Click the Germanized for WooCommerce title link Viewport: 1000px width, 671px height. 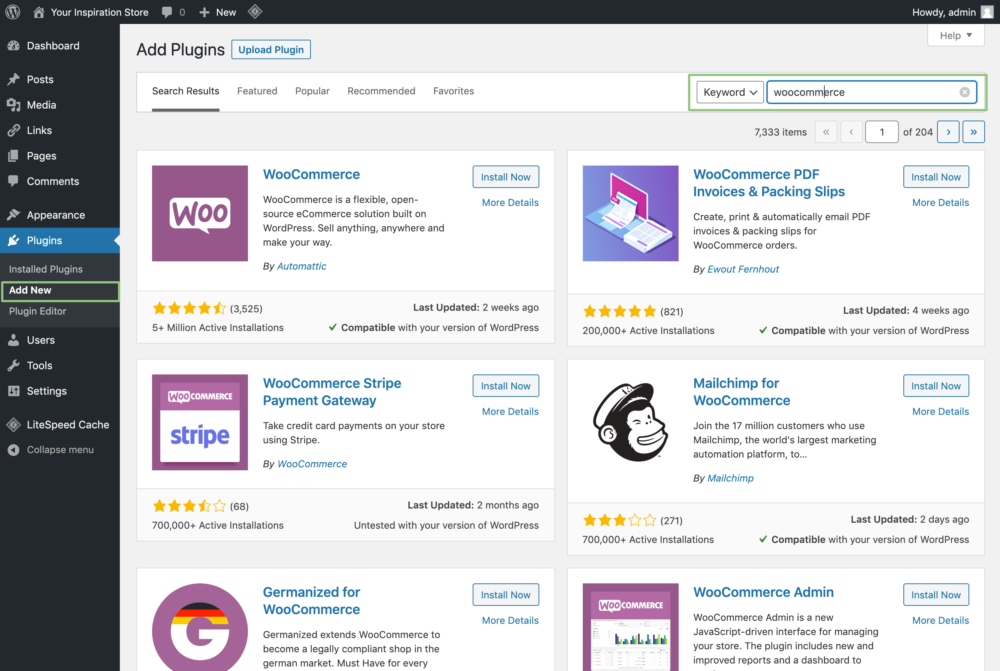312,601
